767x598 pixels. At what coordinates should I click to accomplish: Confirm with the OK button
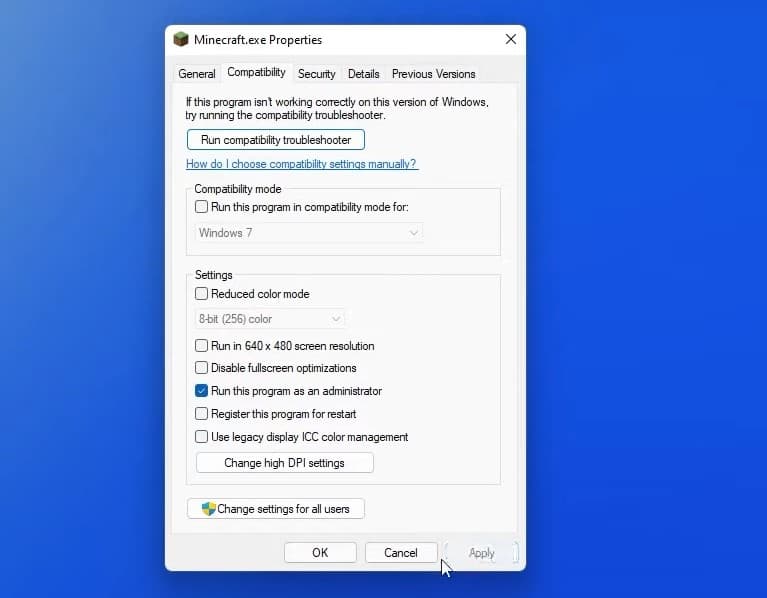(x=320, y=553)
